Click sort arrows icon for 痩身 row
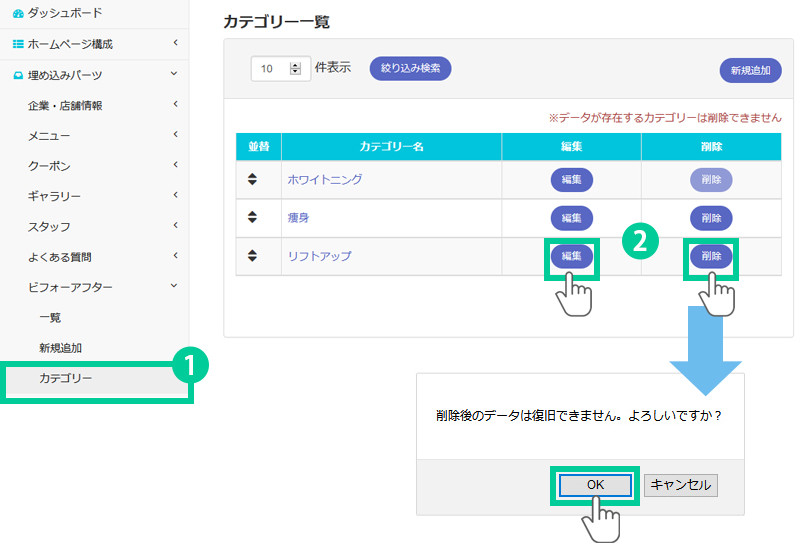The width and height of the screenshot is (800, 555). [253, 217]
